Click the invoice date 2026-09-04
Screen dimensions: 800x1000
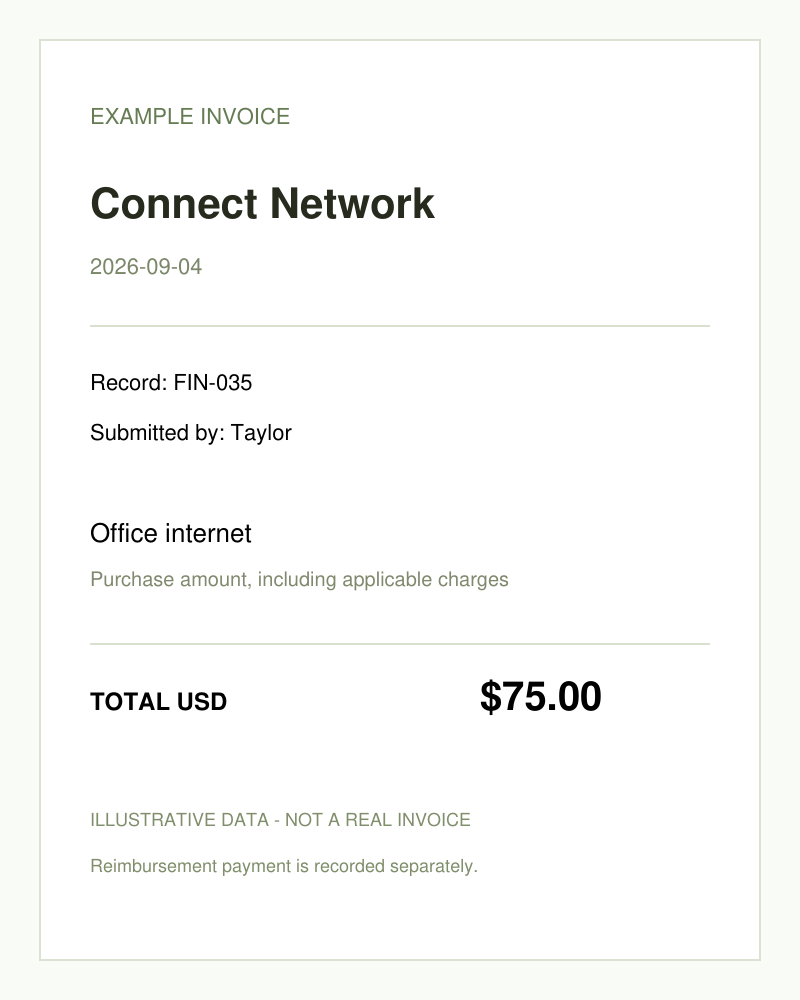pyautogui.click(x=146, y=267)
